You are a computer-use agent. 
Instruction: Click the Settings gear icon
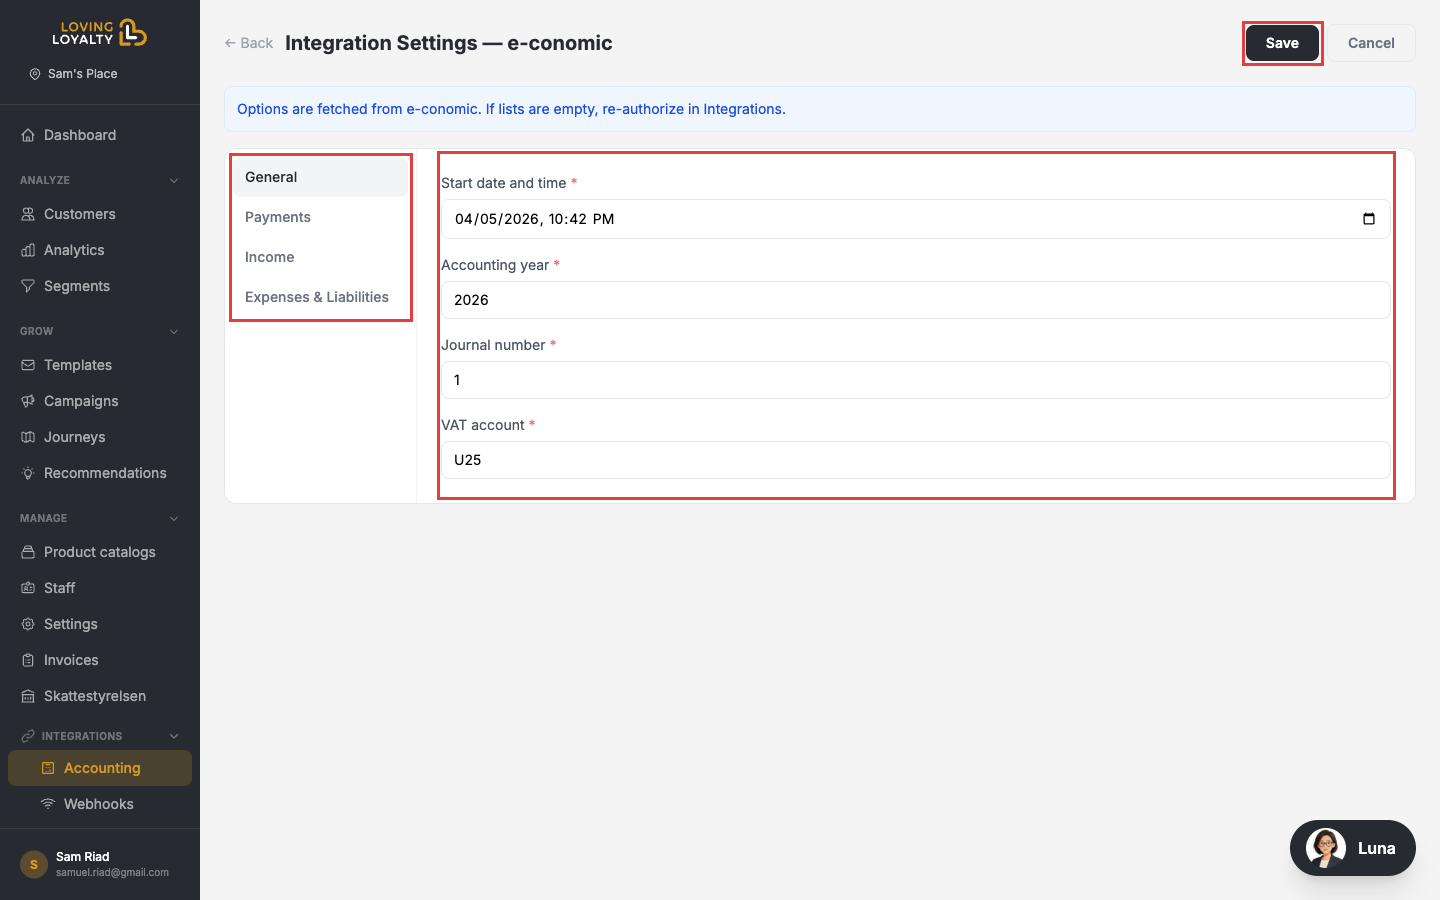click(28, 624)
